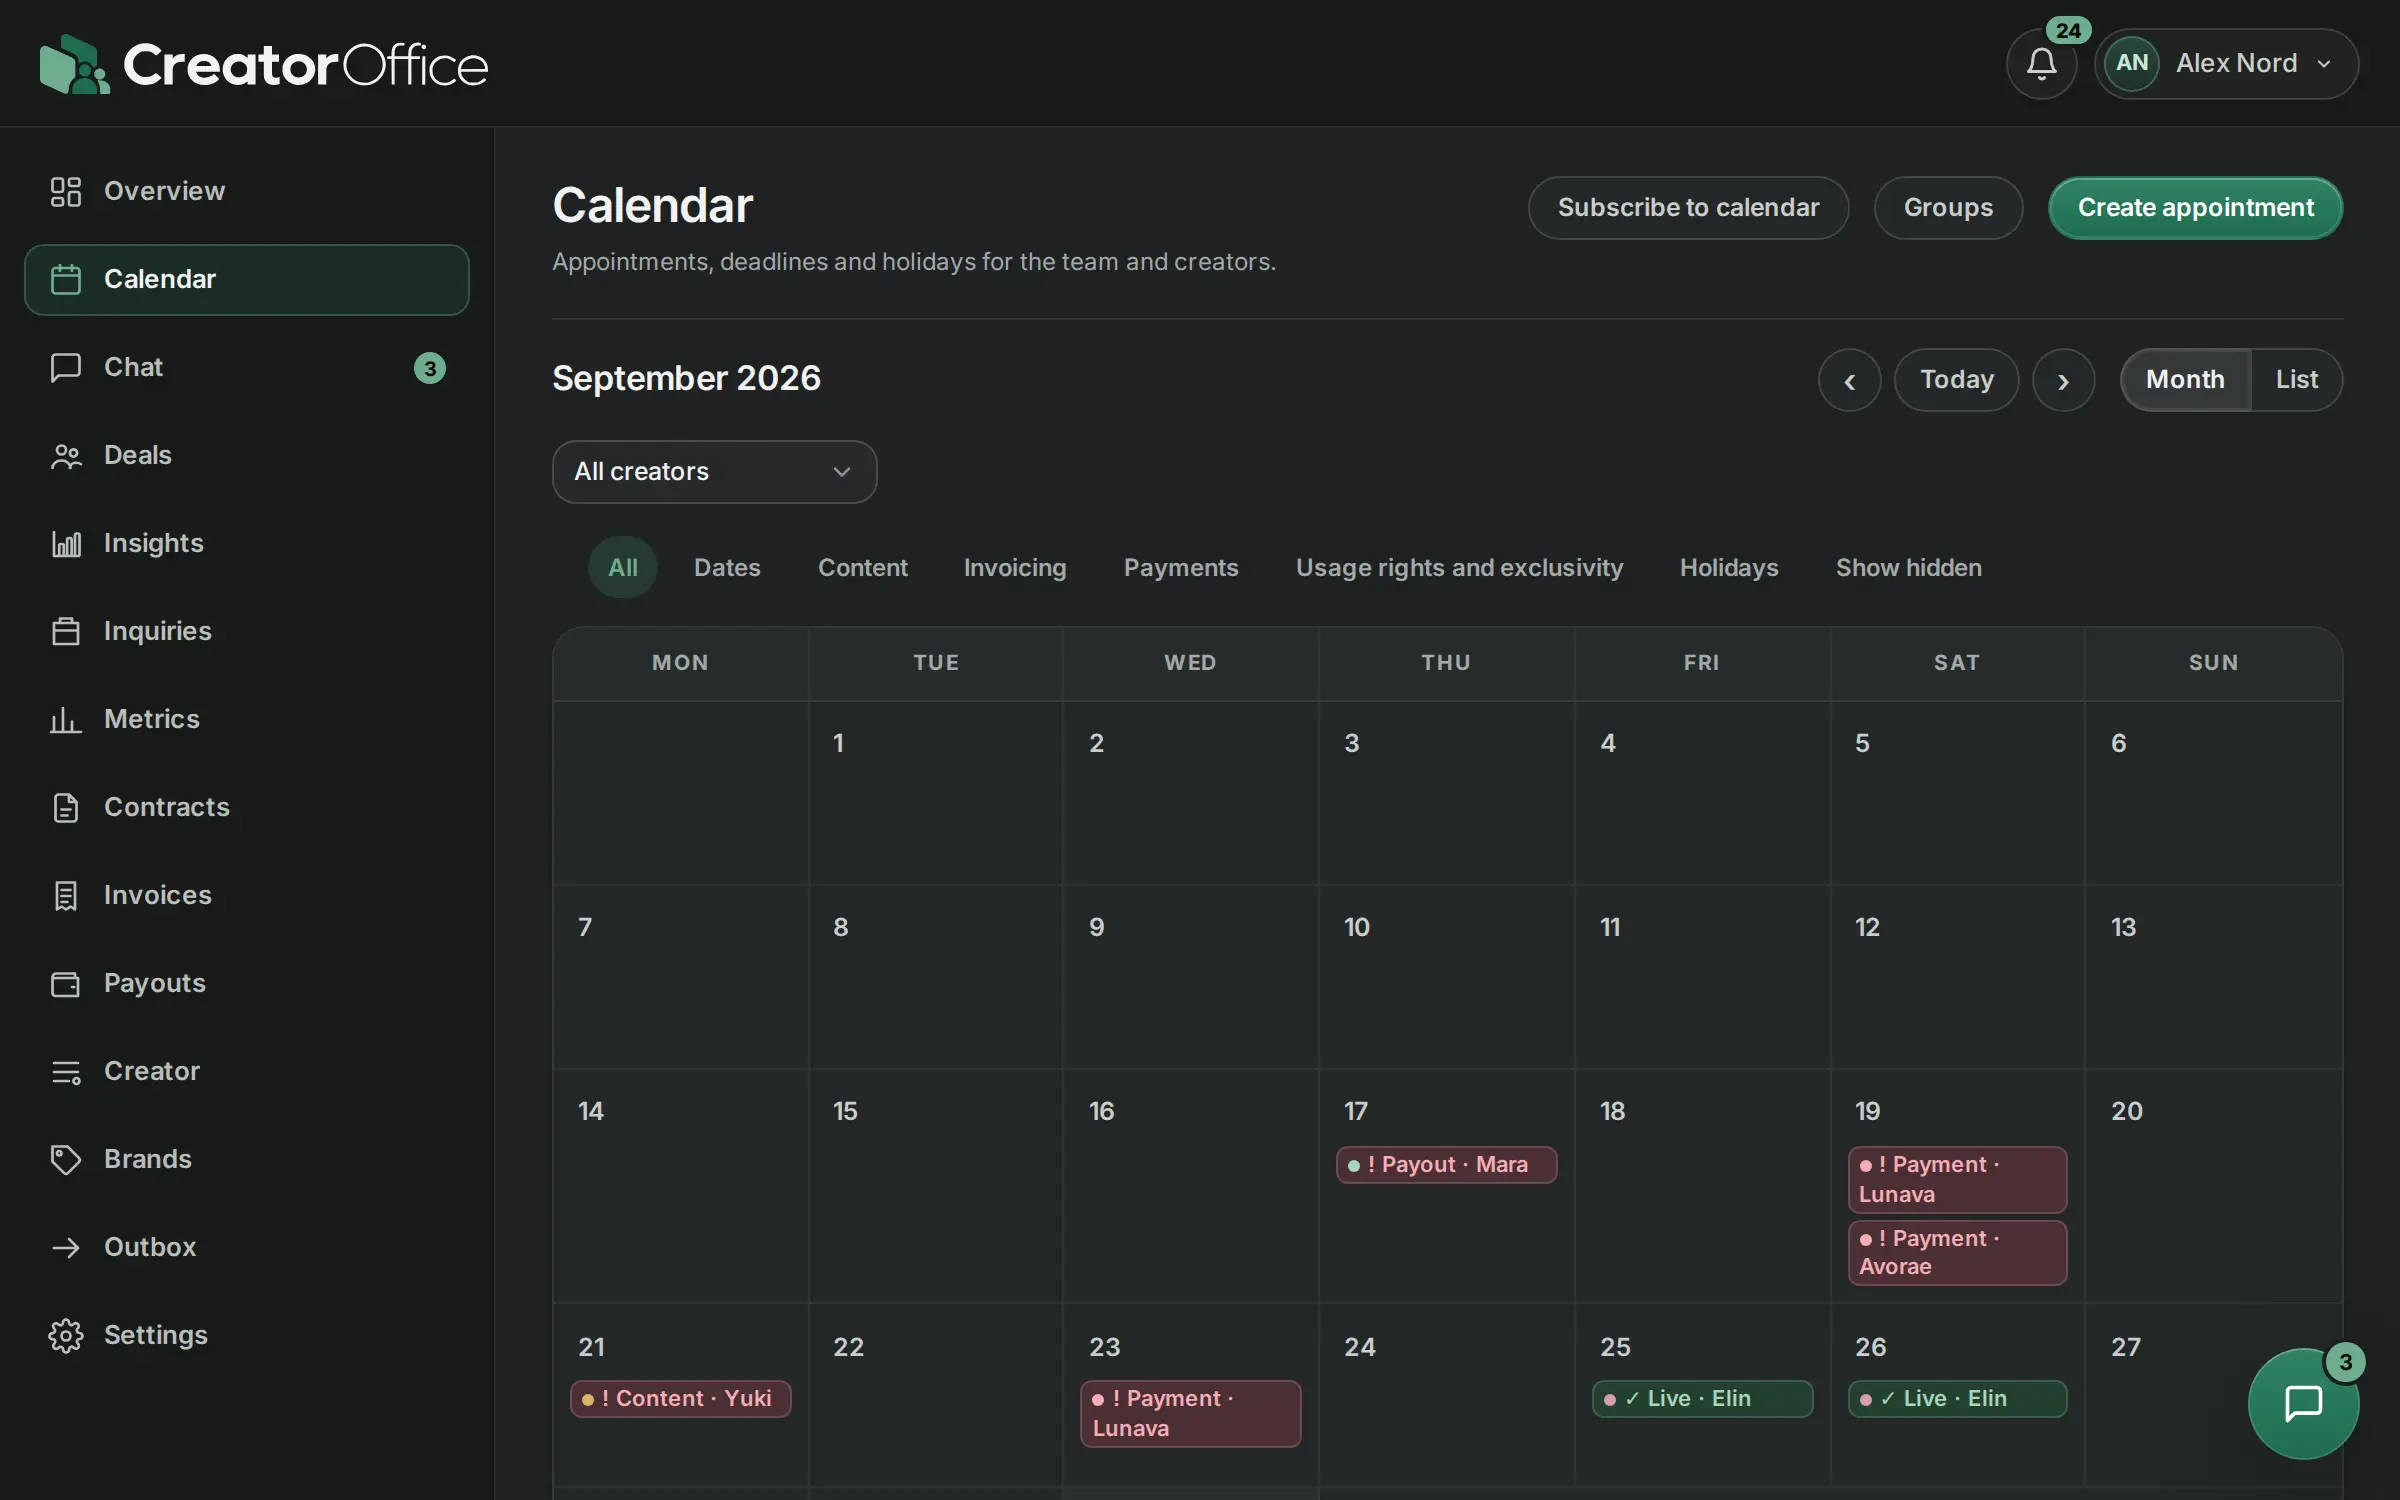Open the Insights section in the sidebar
Viewport: 2400px width, 1500px height.
click(247, 543)
